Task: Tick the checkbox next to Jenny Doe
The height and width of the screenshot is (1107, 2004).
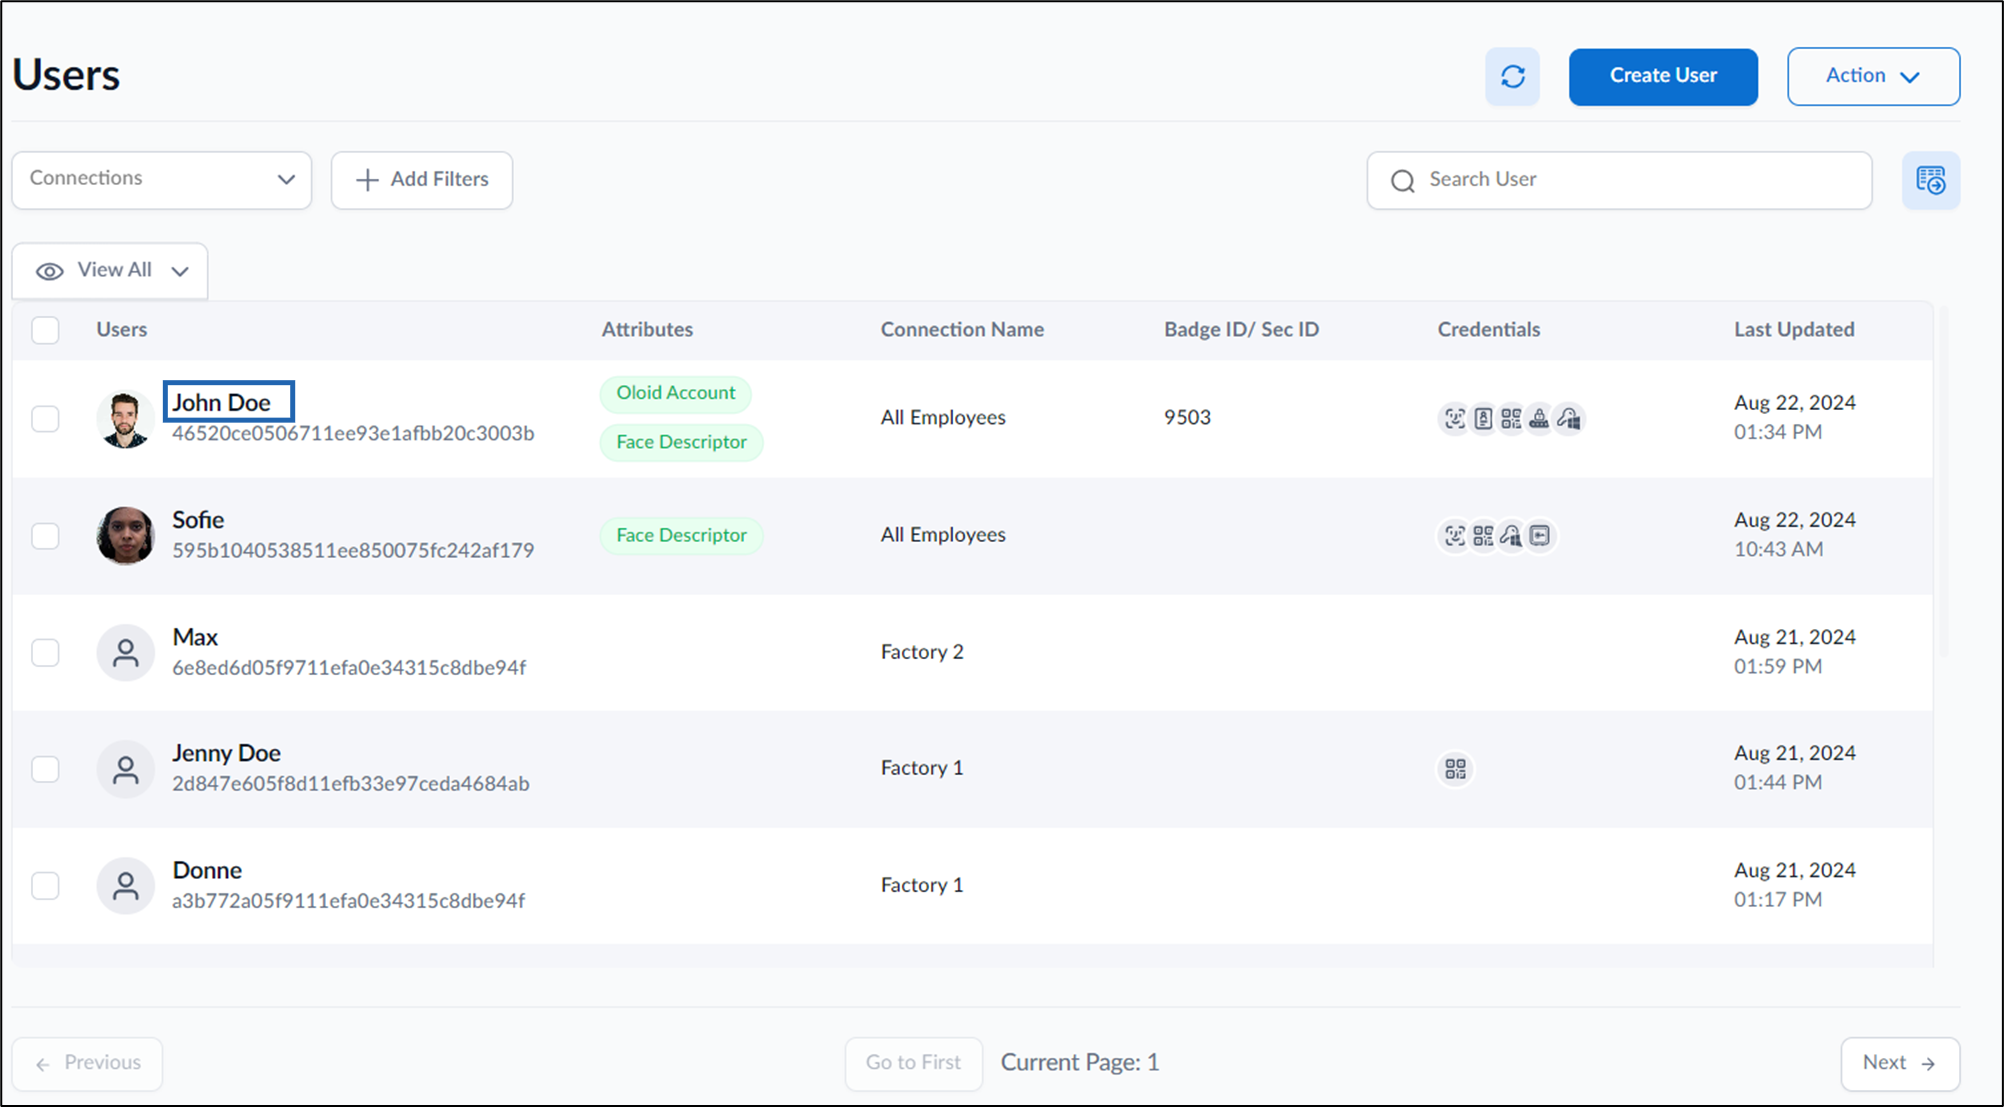Action: (x=45, y=769)
